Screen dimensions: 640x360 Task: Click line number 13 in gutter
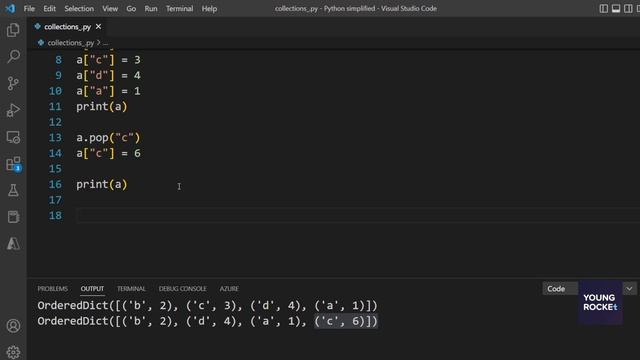[55, 138]
